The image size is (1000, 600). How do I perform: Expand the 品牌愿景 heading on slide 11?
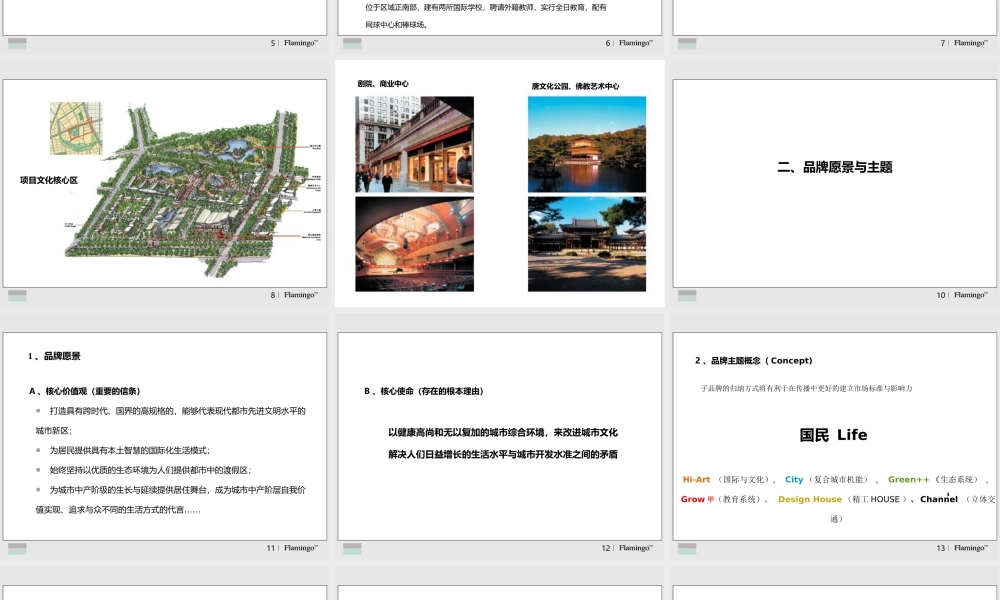point(53,356)
